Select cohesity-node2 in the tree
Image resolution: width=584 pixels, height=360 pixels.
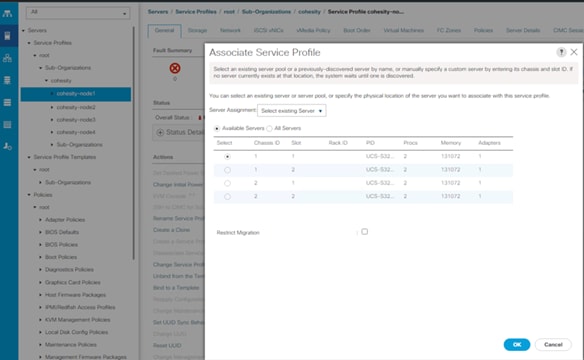tap(76, 107)
